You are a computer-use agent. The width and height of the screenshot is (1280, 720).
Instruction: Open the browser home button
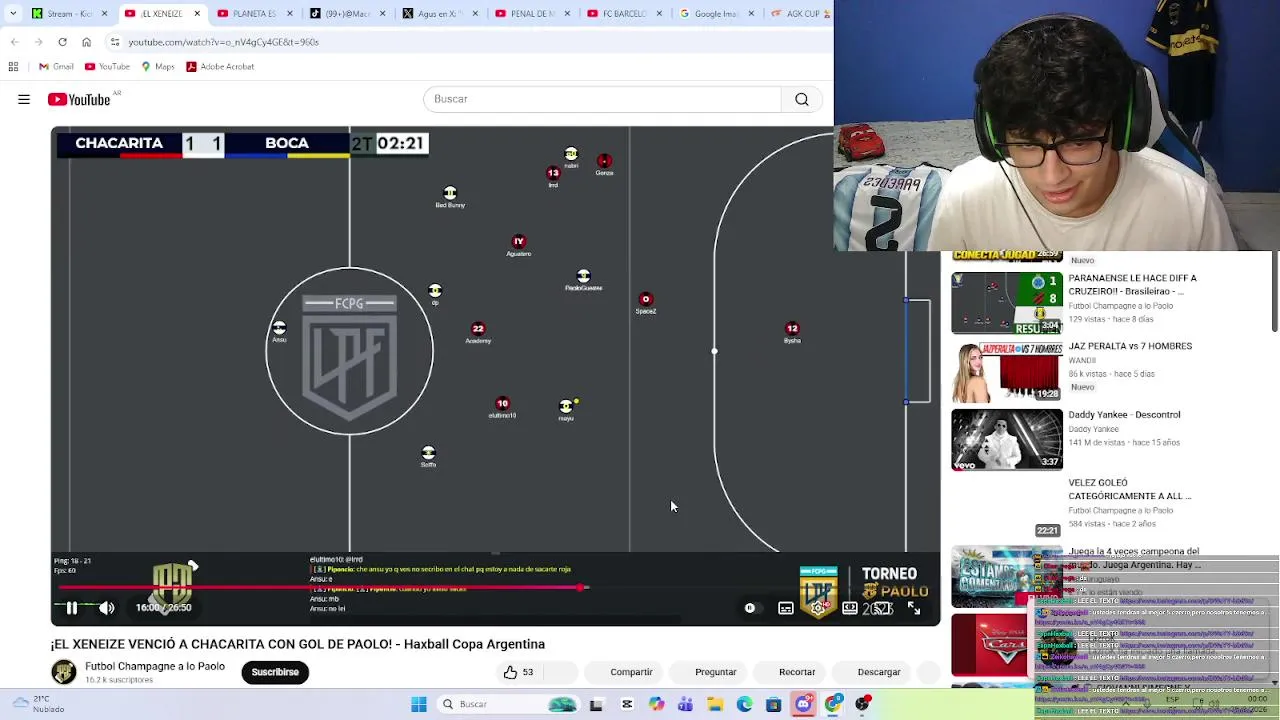pos(86,42)
